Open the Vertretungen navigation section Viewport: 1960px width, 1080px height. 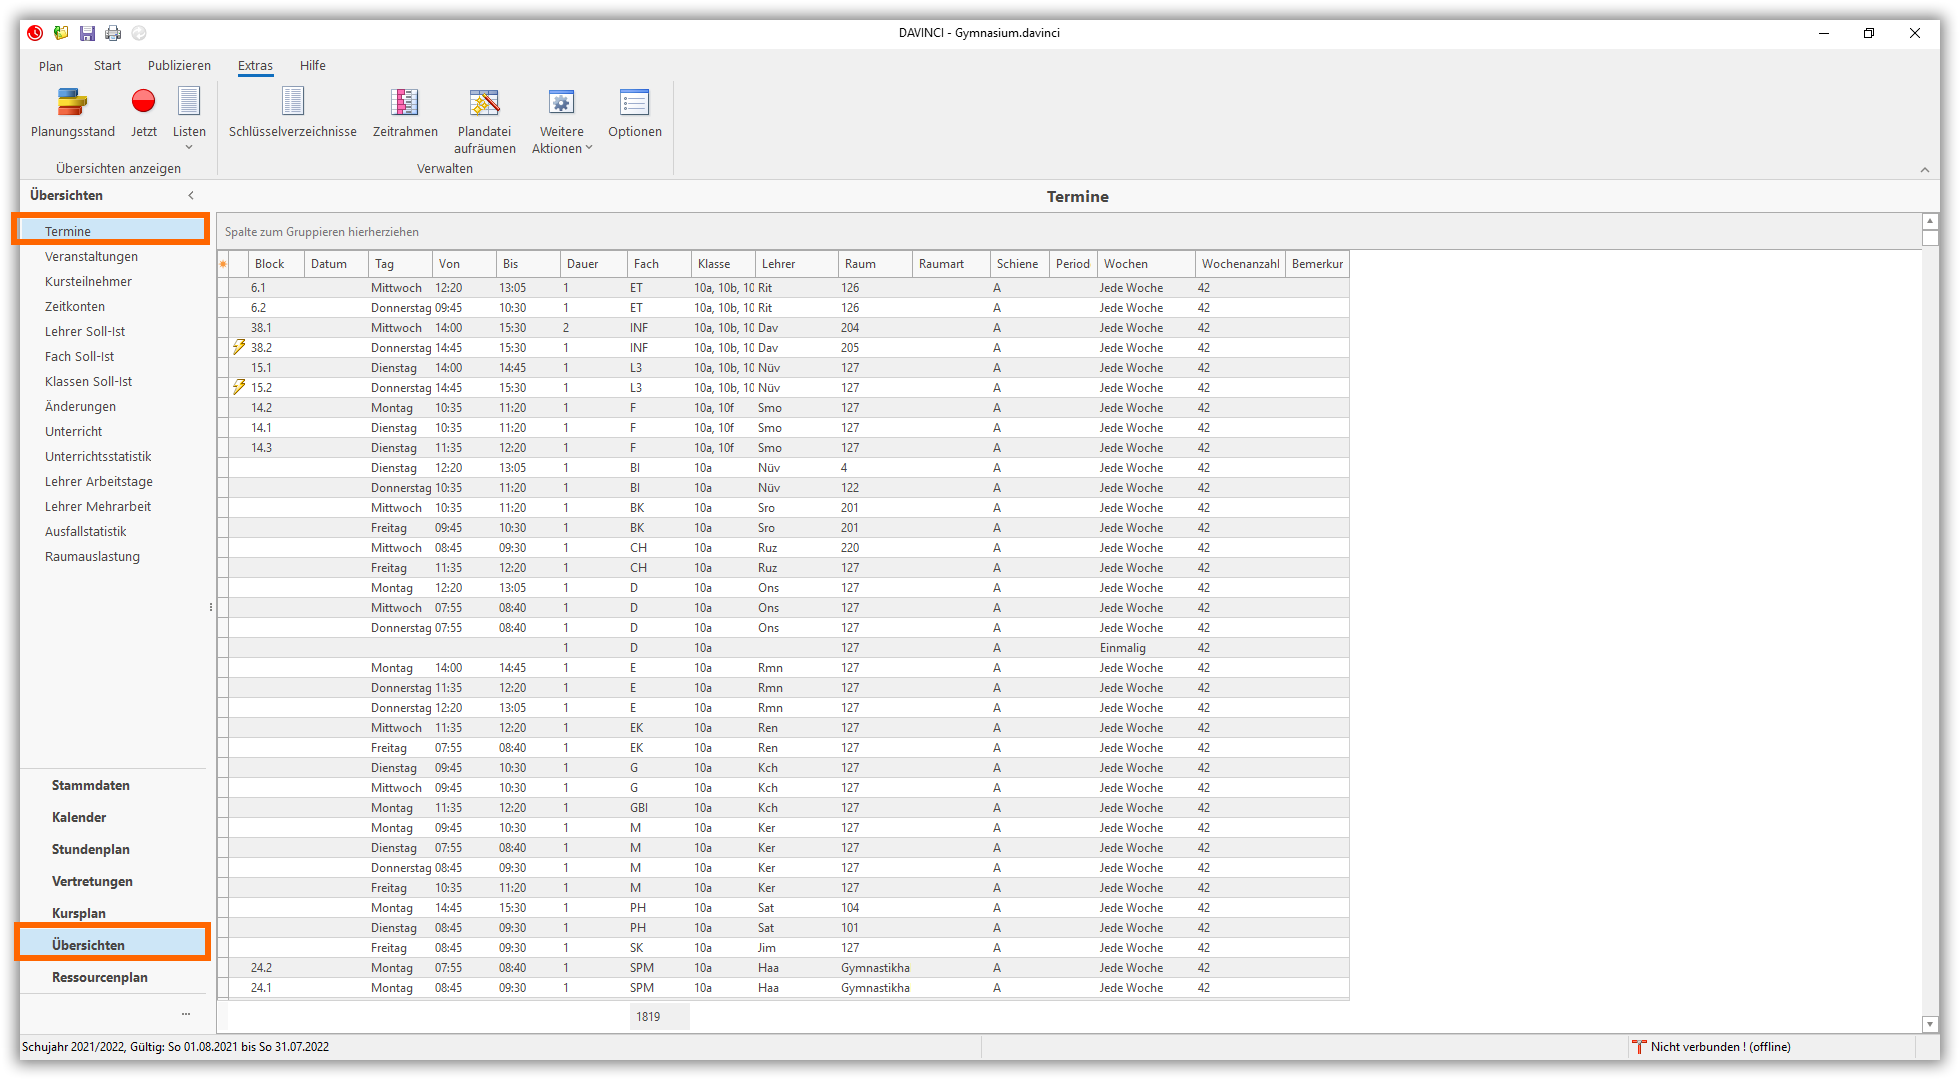click(92, 882)
